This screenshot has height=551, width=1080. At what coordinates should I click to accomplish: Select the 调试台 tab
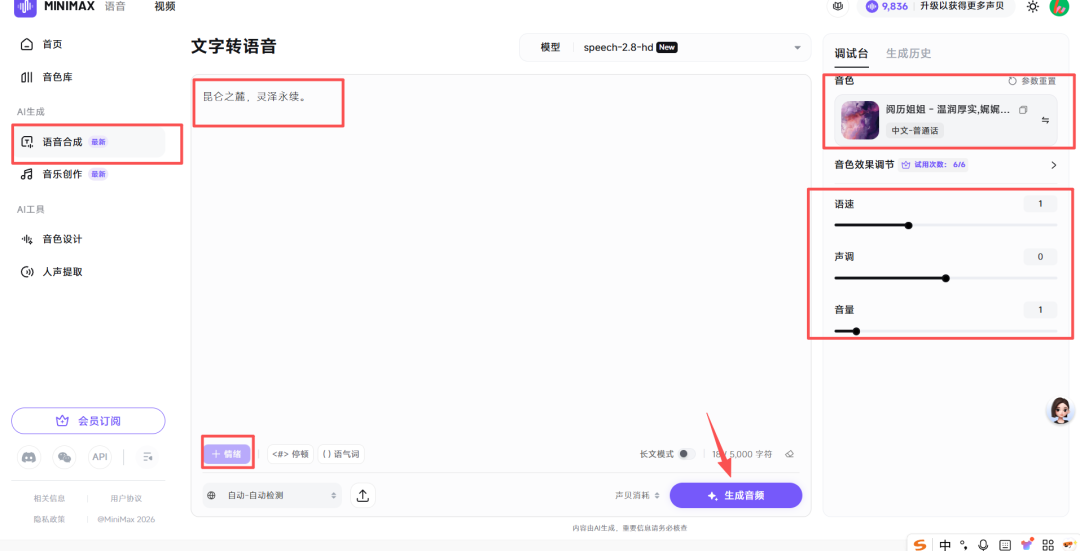coord(851,53)
